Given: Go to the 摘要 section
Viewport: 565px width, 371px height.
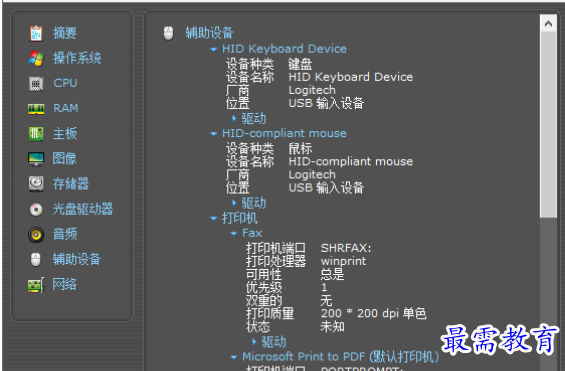Looking at the screenshot, I should tap(65, 33).
